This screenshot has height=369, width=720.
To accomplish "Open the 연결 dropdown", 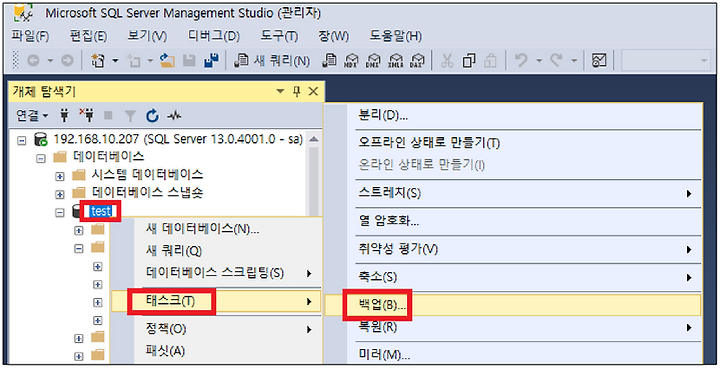I will [32, 116].
